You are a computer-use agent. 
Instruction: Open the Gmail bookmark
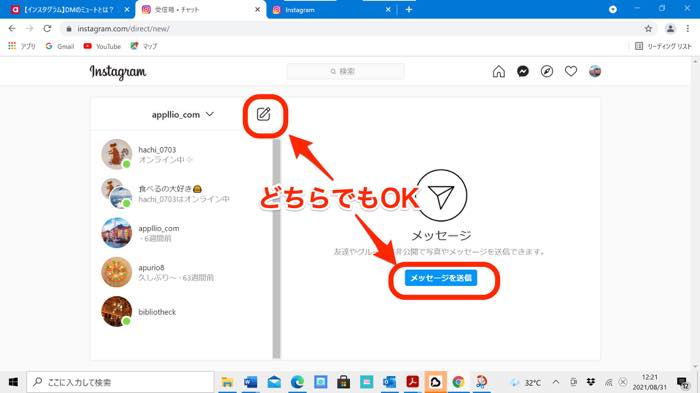tap(59, 46)
